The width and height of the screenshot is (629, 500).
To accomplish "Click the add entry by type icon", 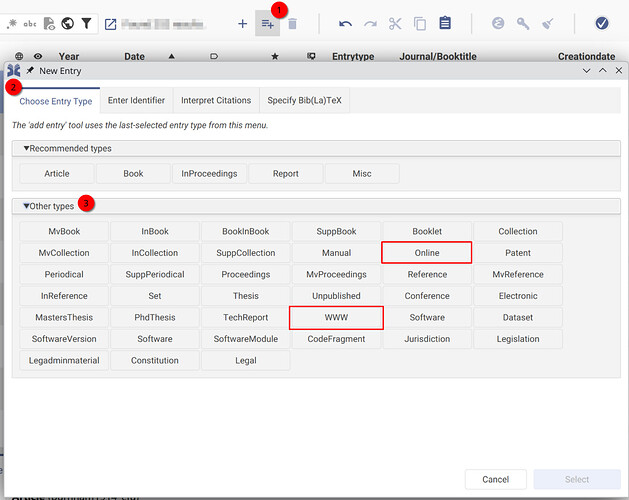I will click(268, 24).
